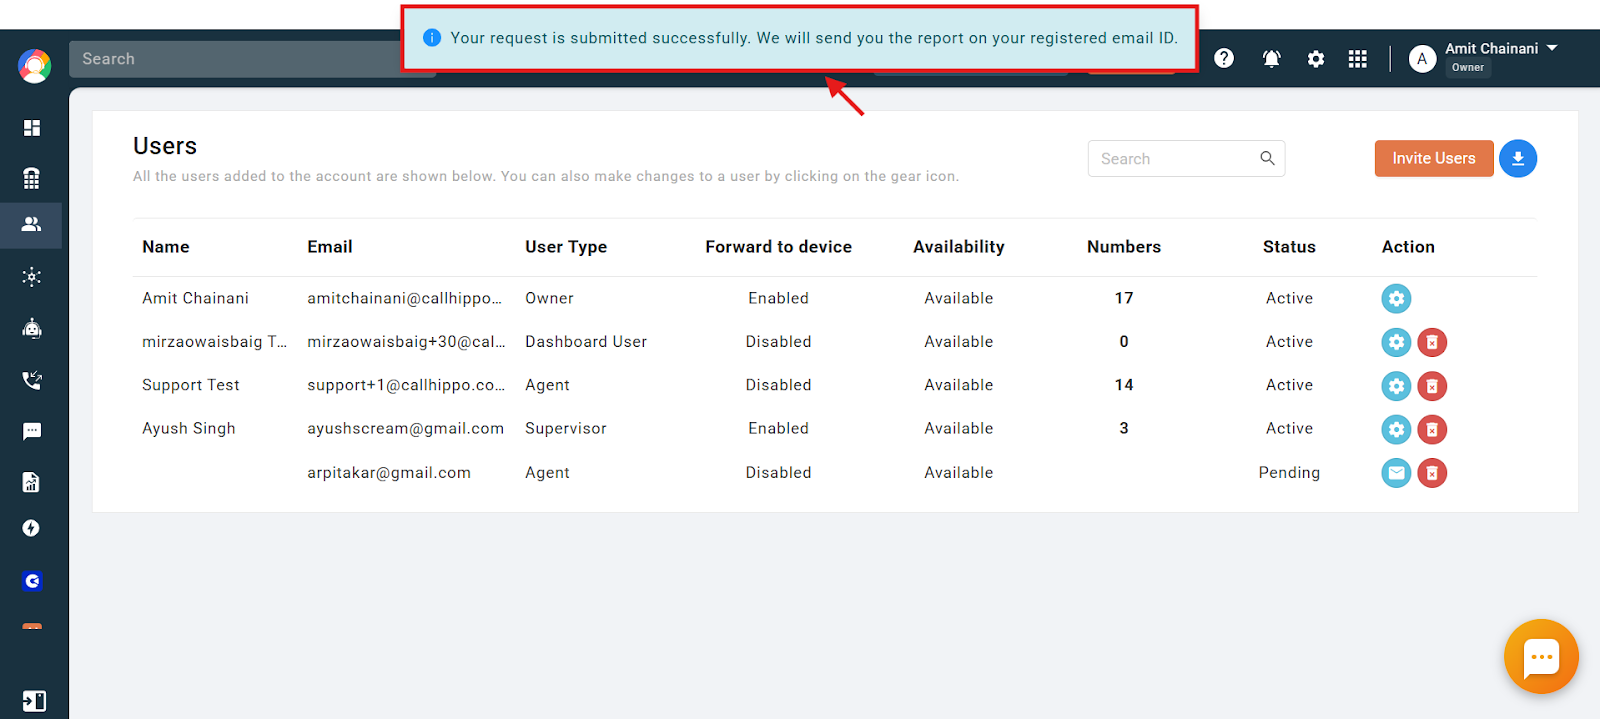Click the arpitakar@gmail.com email cell
This screenshot has width=1600, height=719.
tap(389, 472)
